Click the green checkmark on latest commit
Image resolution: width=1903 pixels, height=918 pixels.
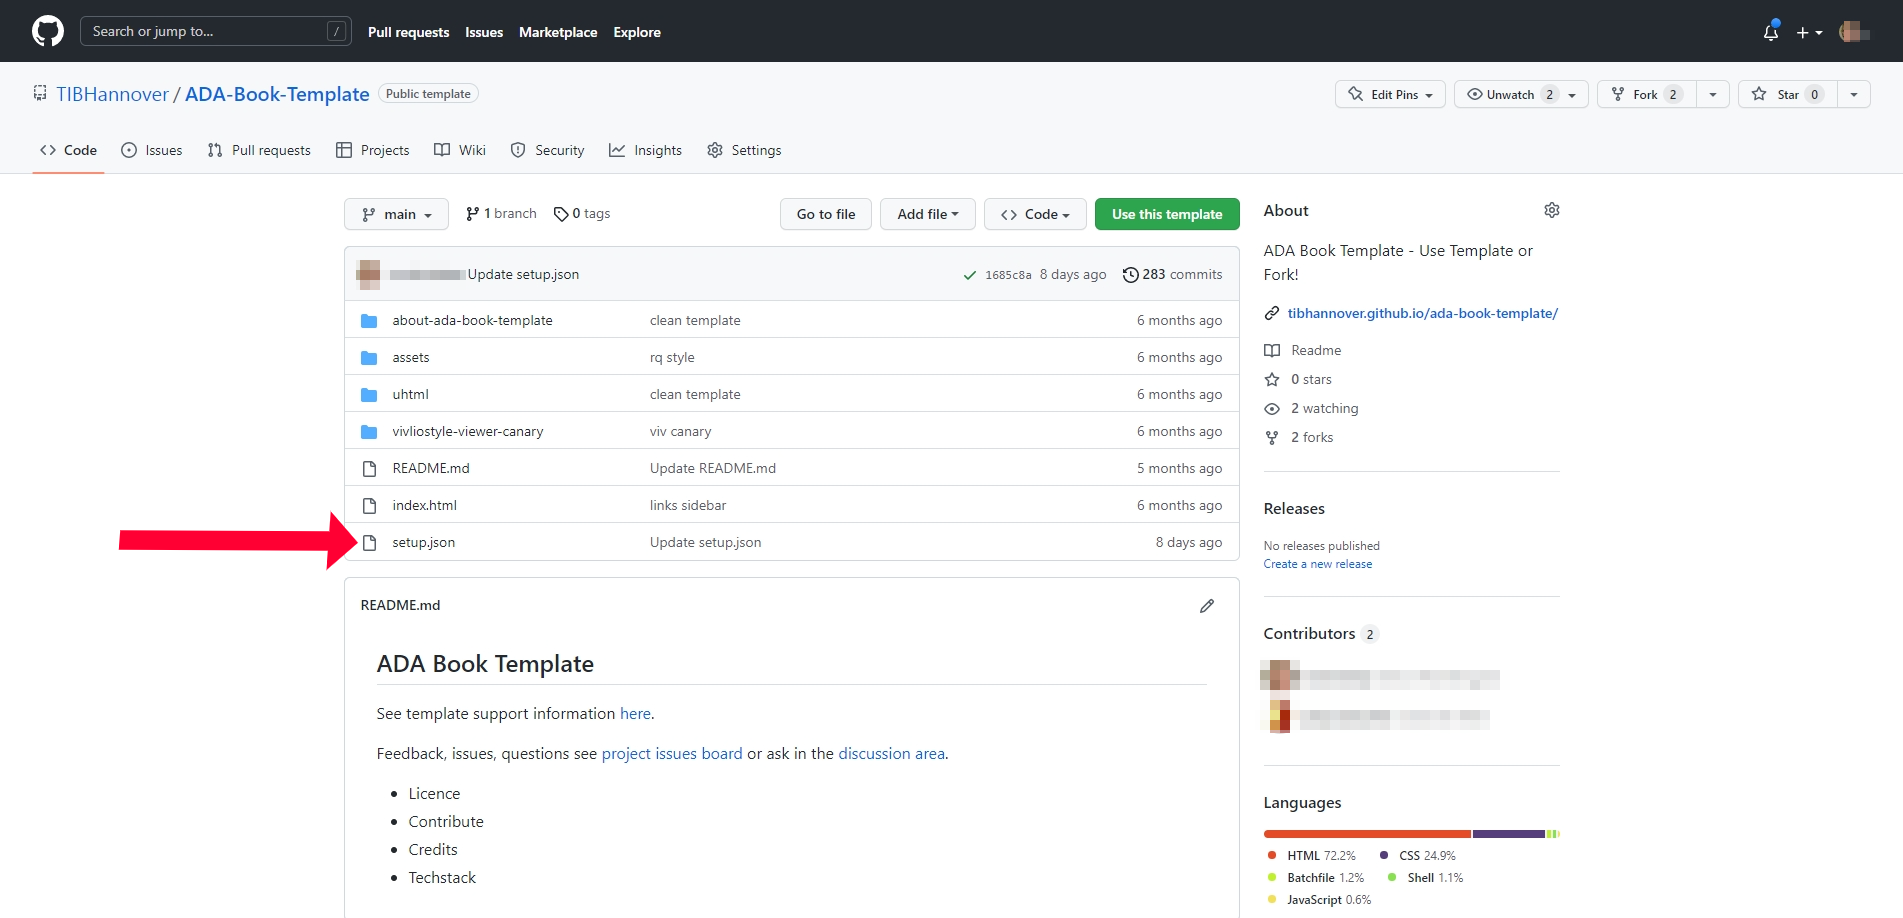[x=968, y=273]
